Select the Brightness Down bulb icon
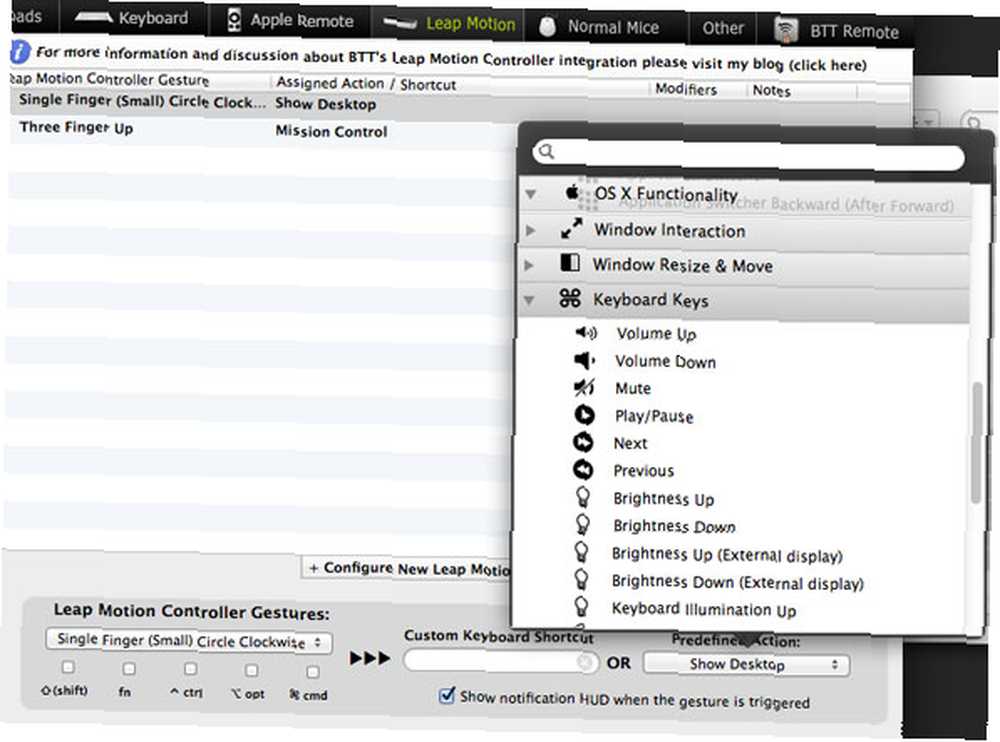The image size is (1000, 742). (x=582, y=524)
